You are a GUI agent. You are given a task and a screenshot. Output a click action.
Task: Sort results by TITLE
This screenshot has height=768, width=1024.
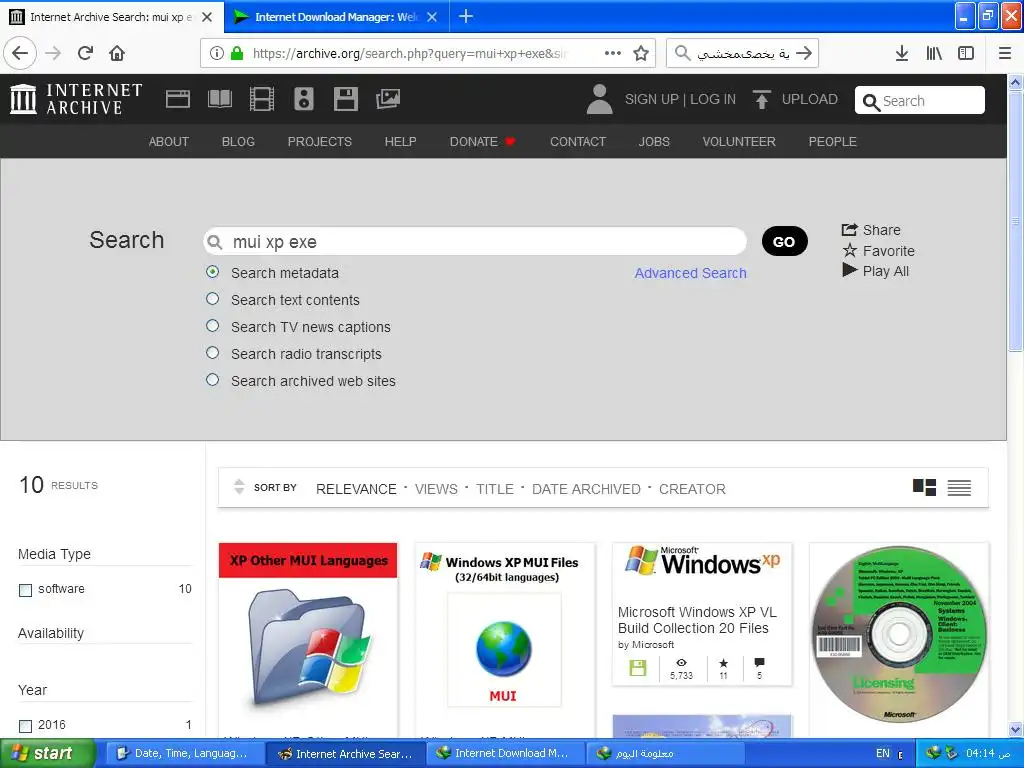[494, 489]
